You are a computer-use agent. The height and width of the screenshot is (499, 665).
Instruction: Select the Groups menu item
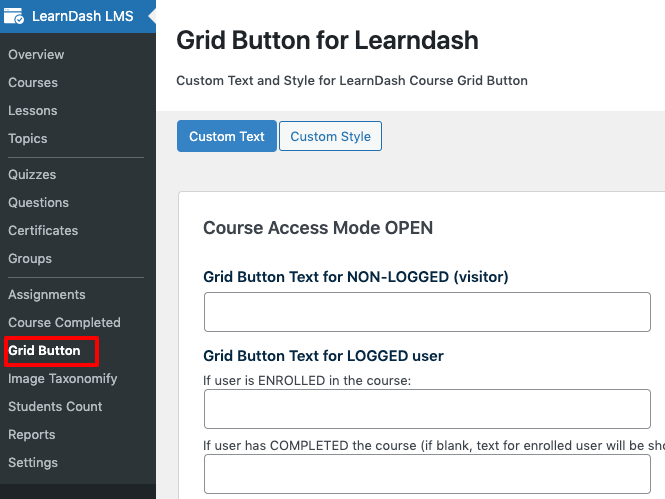point(30,258)
